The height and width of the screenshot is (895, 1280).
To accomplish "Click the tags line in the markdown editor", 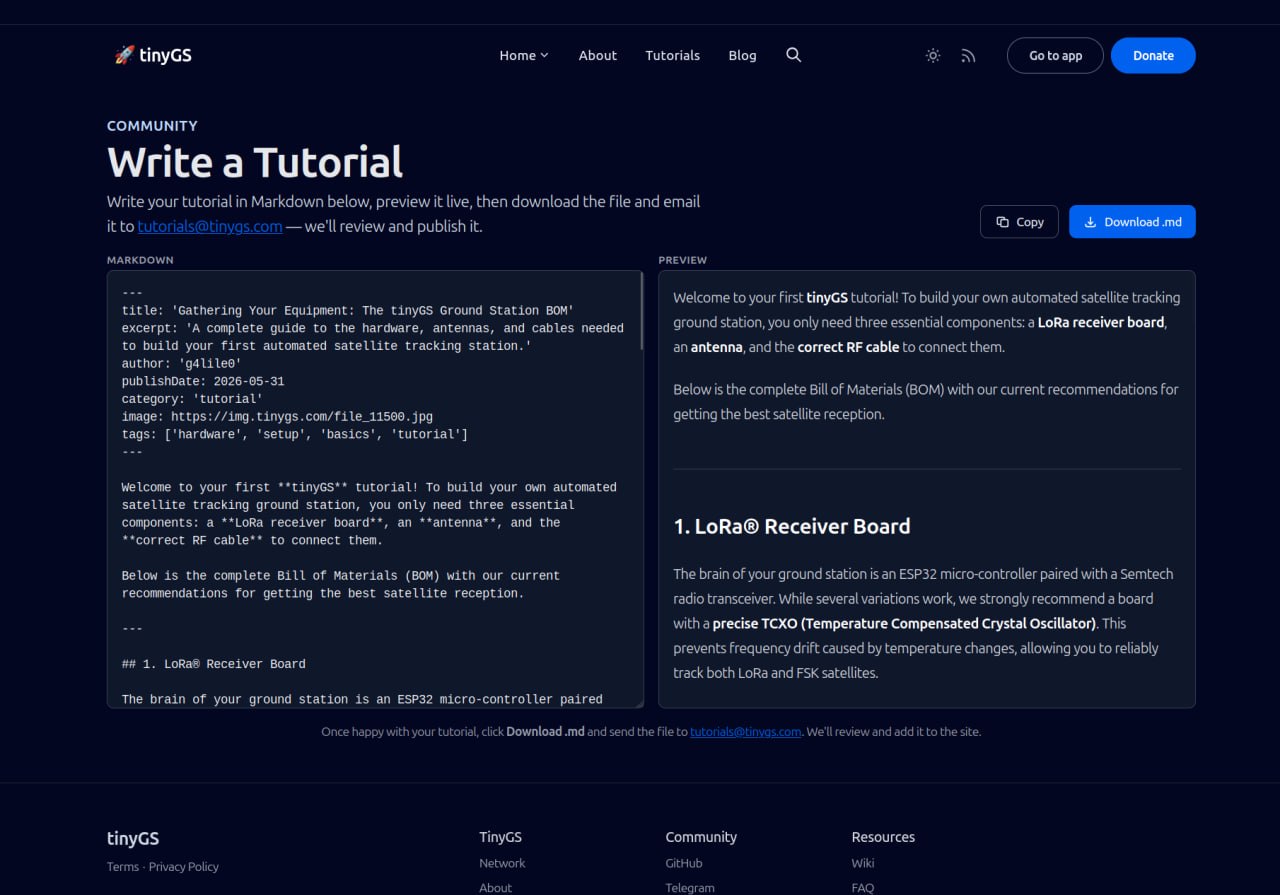I will [295, 434].
